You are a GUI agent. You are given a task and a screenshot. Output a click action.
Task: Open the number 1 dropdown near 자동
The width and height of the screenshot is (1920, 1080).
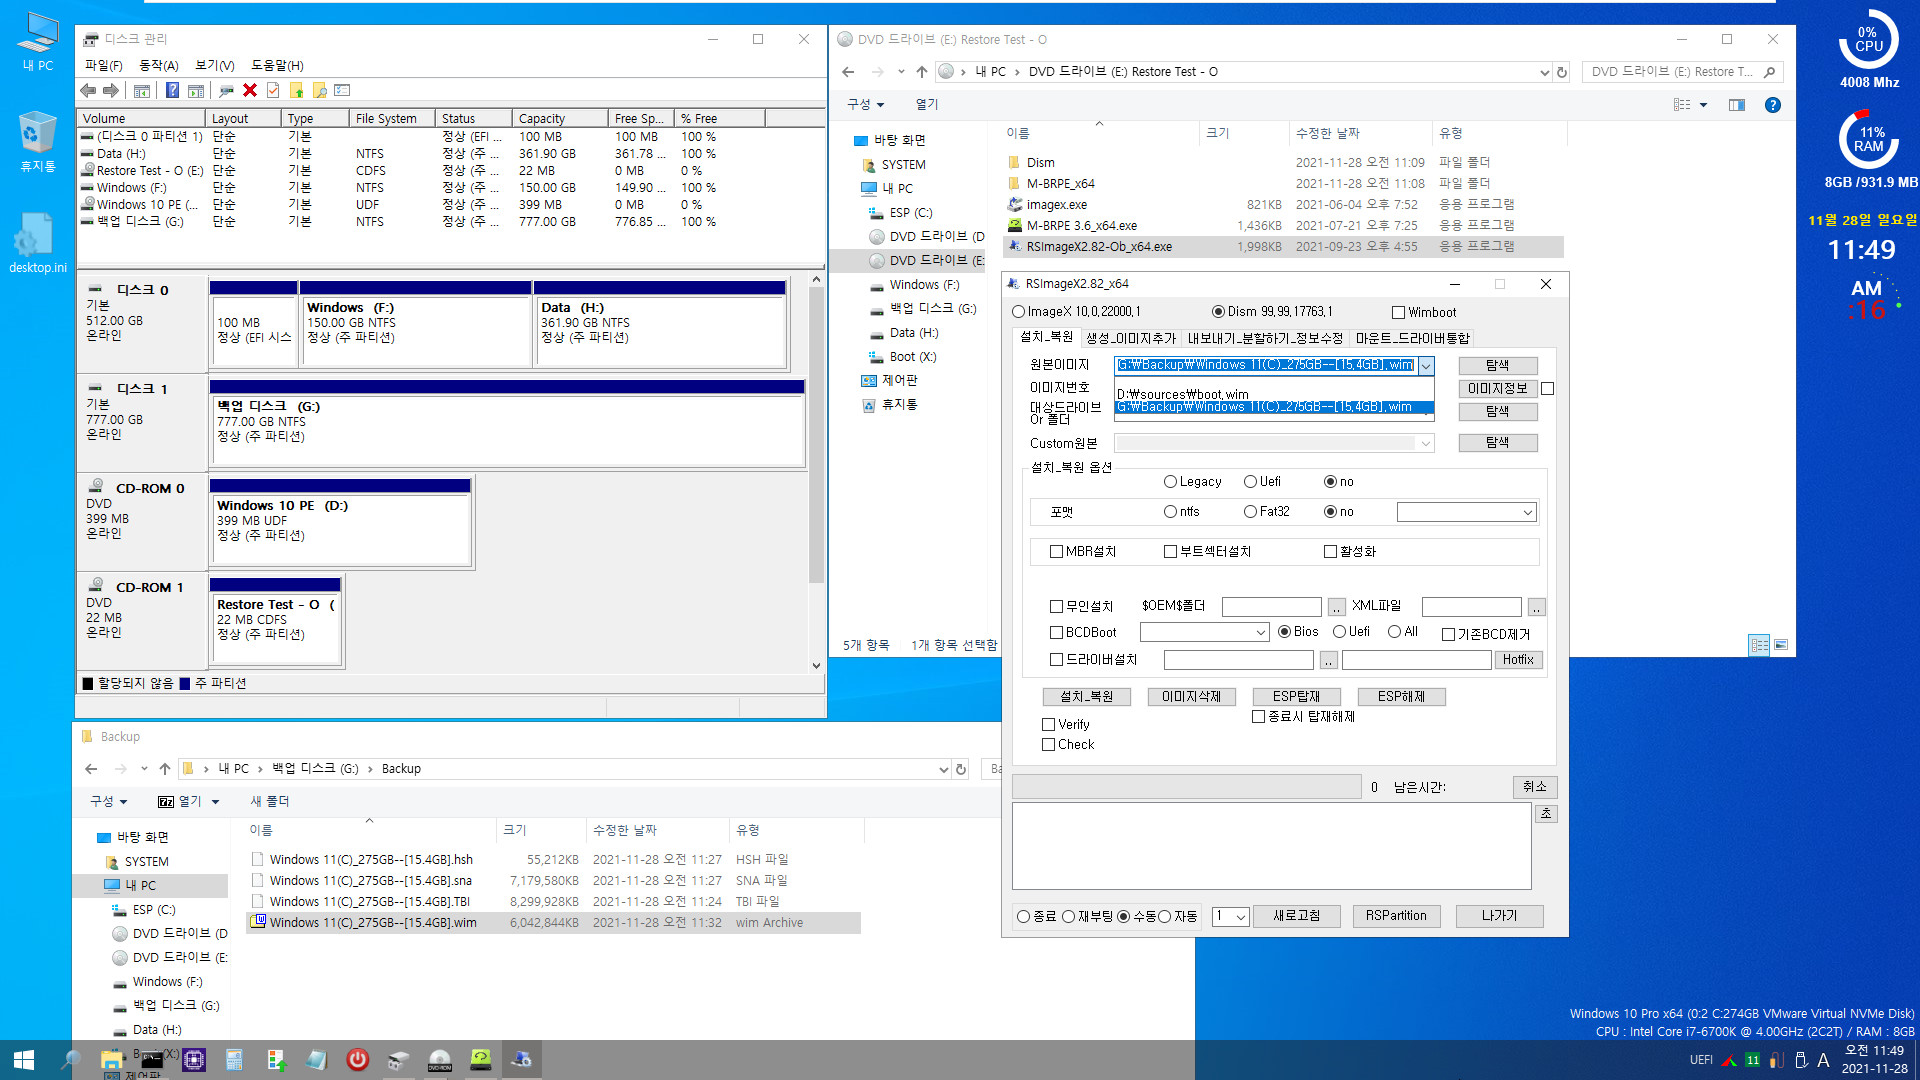pos(1231,917)
